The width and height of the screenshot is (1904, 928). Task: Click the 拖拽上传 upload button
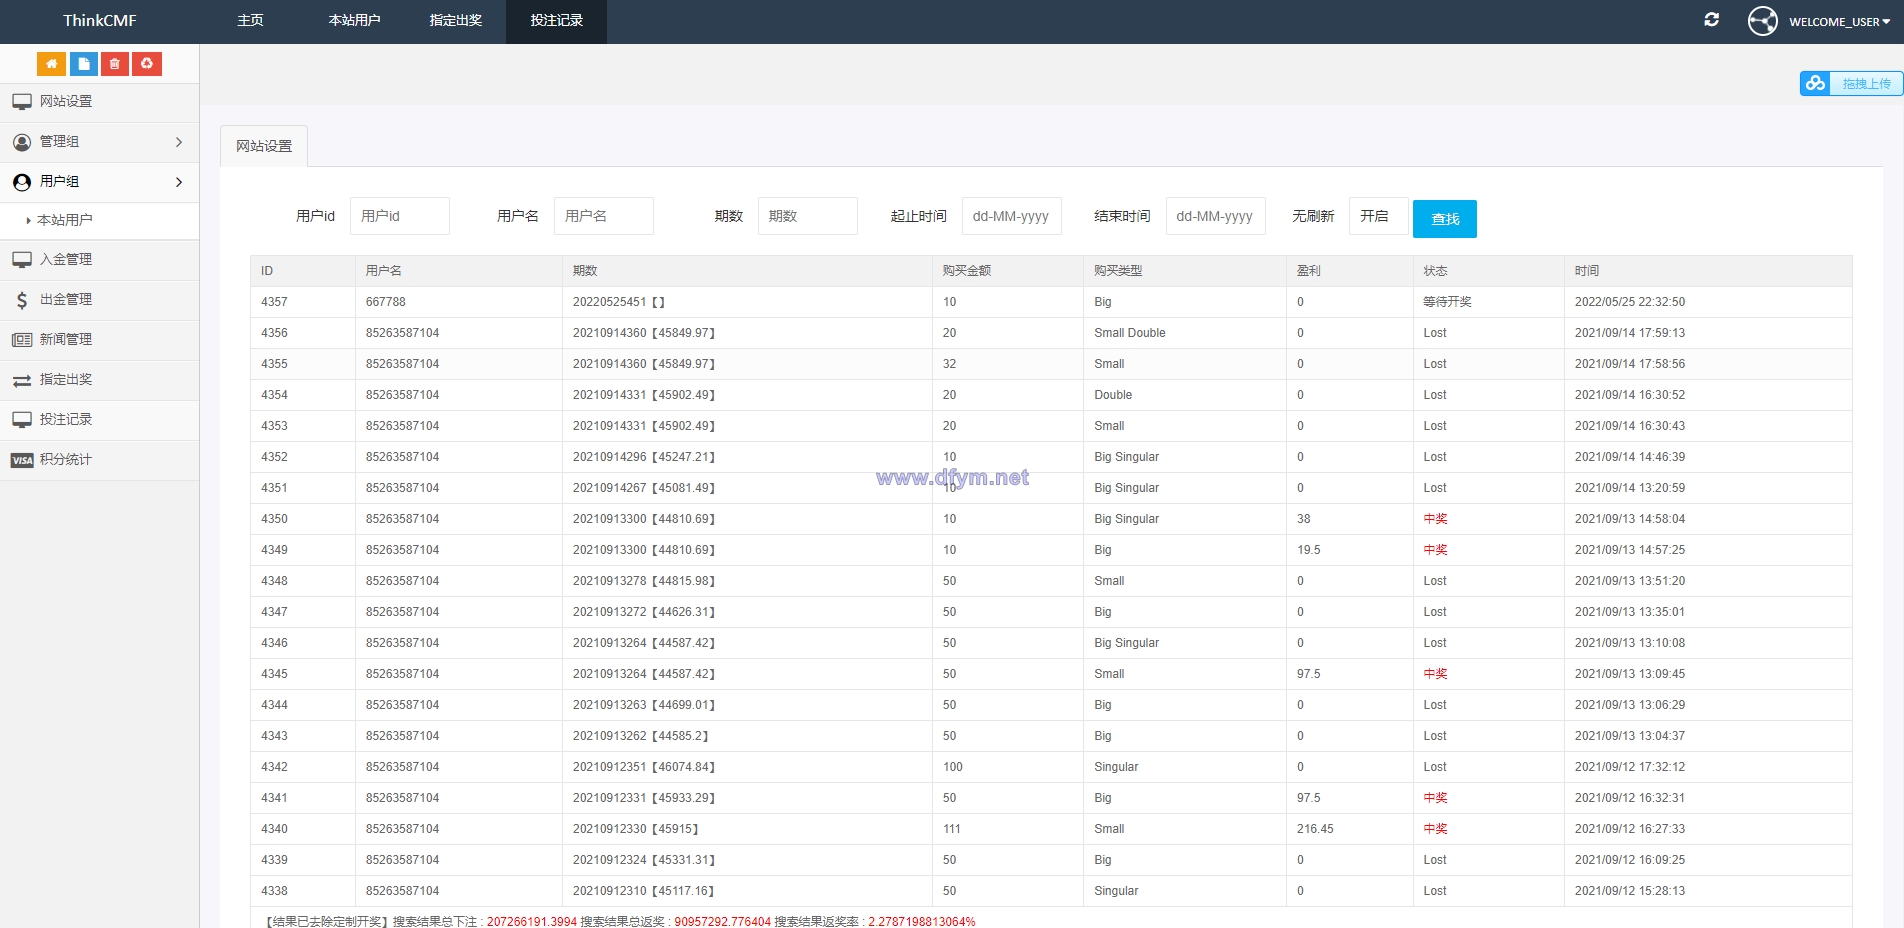pos(1851,83)
